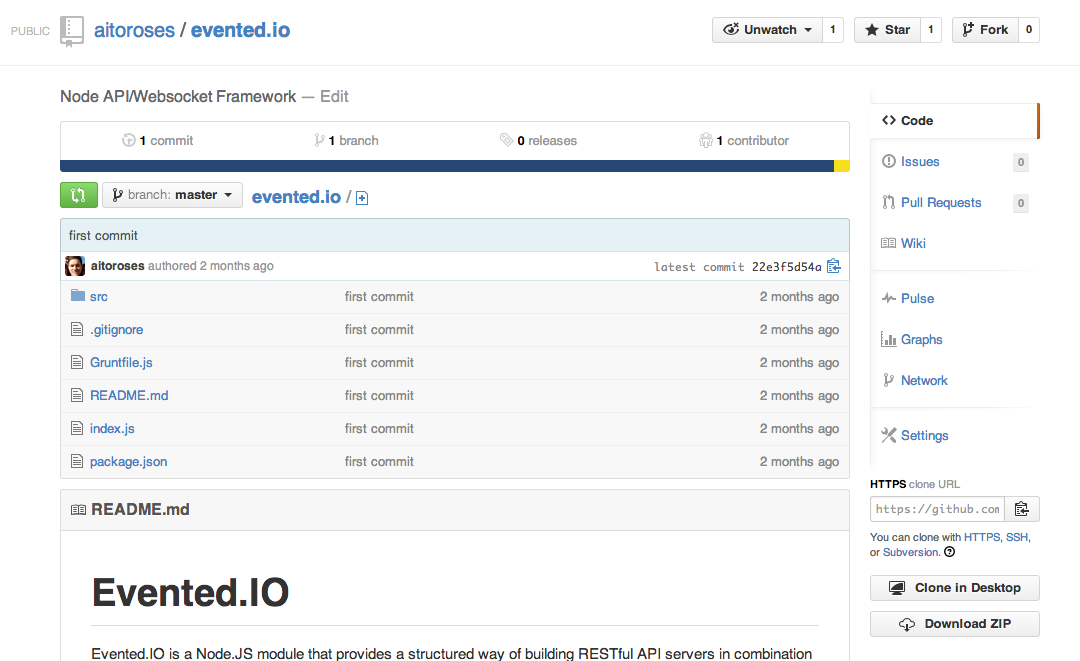View the 1 branch list
Image resolution: width=1080 pixels, height=661 pixels.
click(x=346, y=140)
